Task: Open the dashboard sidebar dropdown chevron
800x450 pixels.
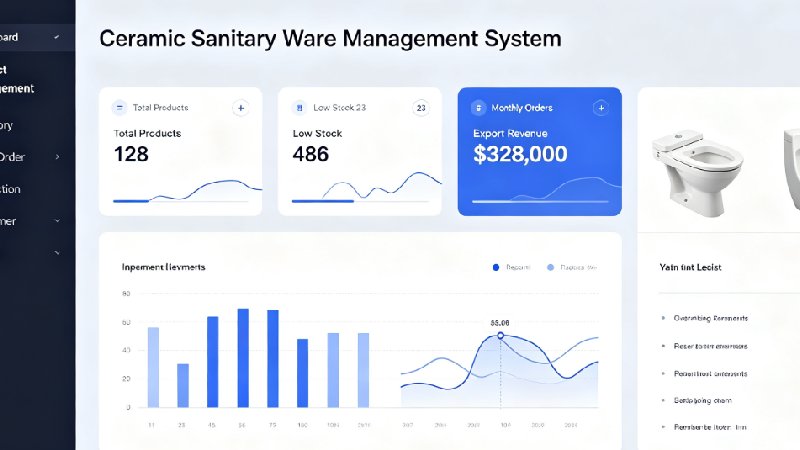Action: click(x=57, y=37)
